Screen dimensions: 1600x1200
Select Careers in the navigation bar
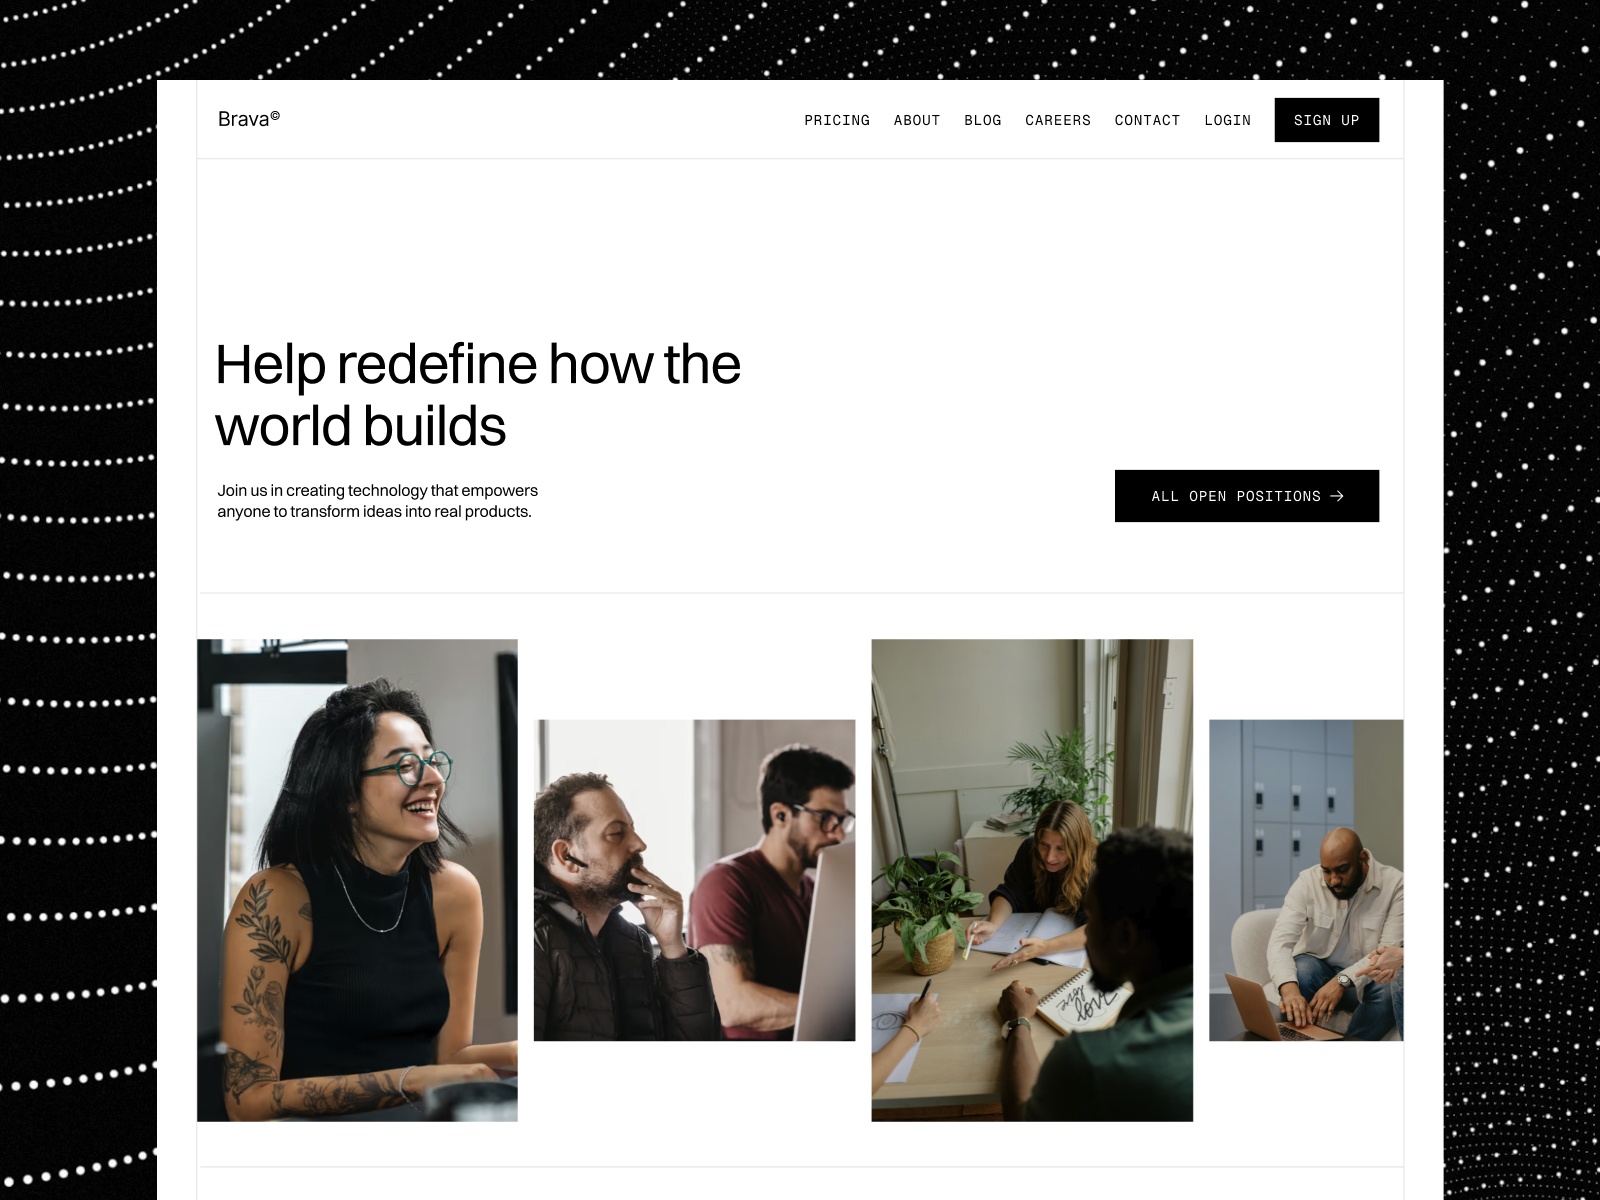1058,120
